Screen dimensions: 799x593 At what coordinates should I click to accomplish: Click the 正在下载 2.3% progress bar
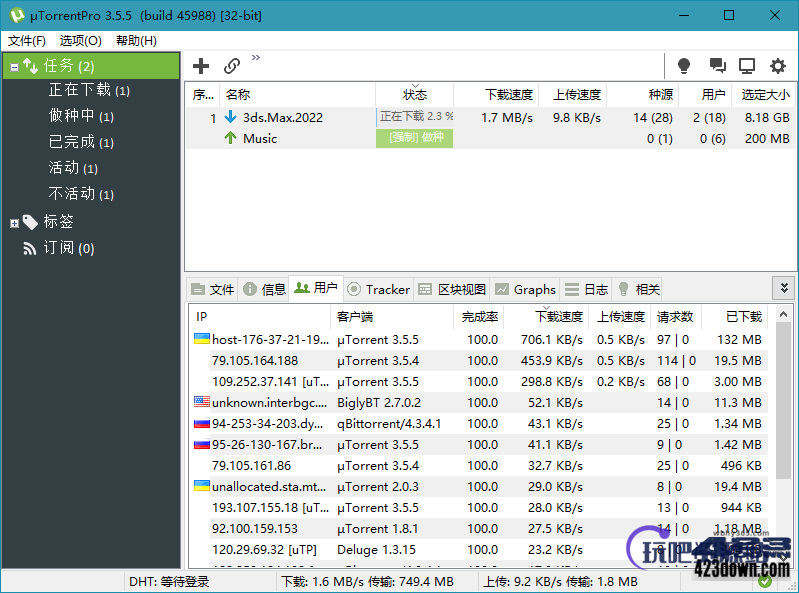click(415, 117)
